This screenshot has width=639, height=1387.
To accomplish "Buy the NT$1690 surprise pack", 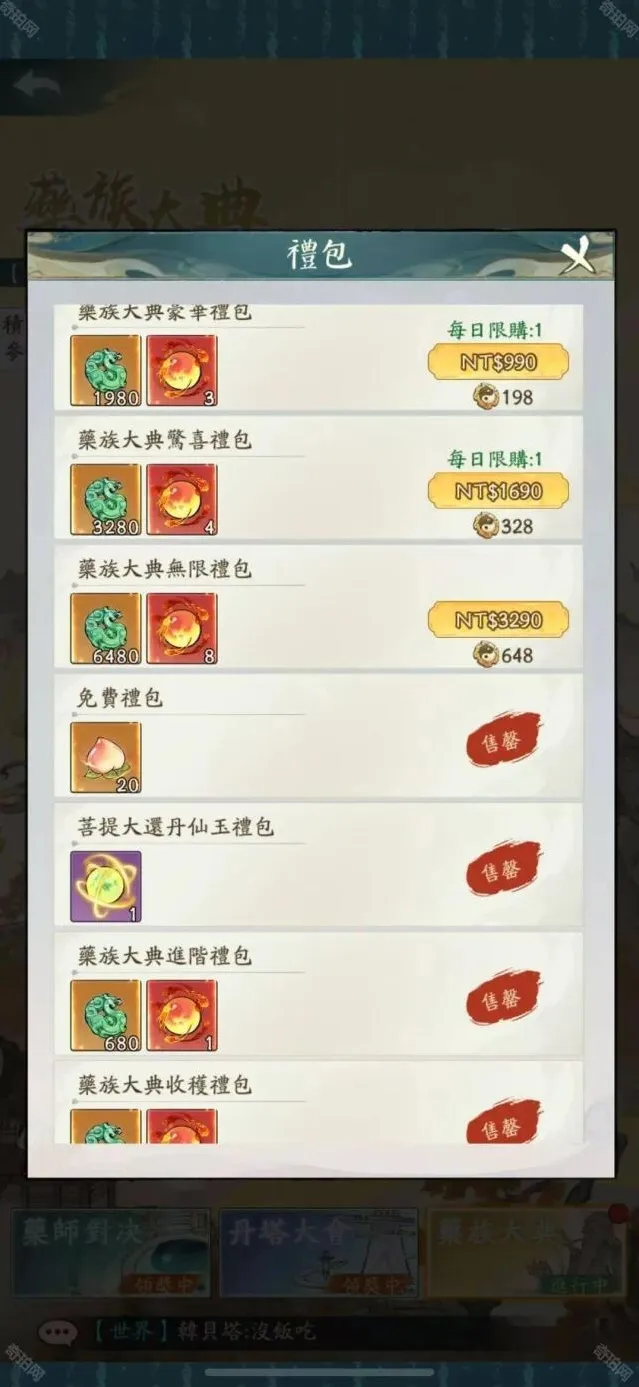I will click(498, 491).
